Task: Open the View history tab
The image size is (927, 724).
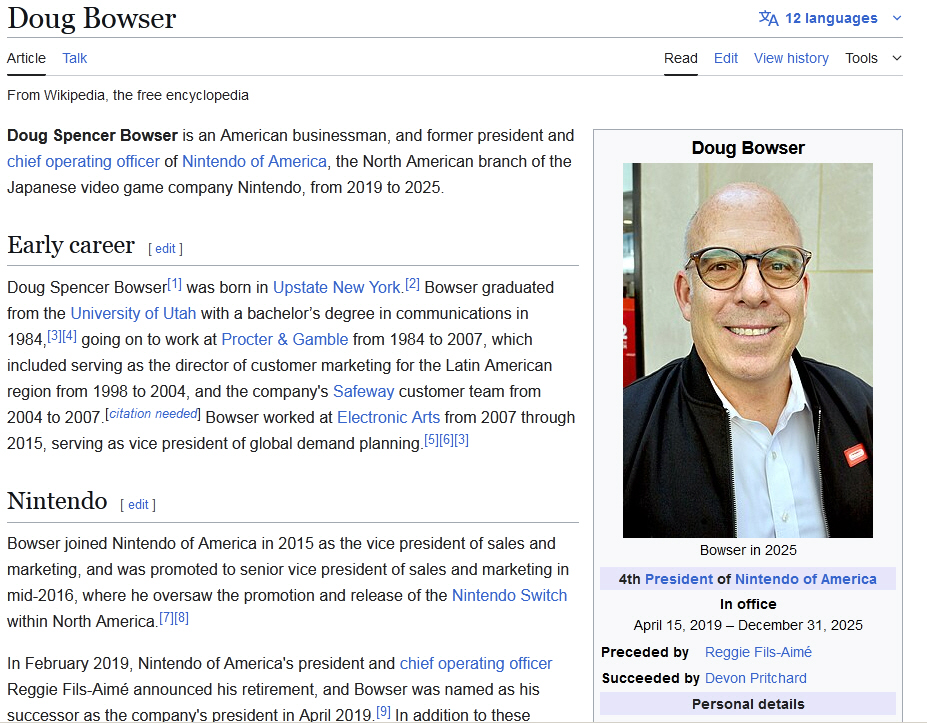Action: (x=791, y=58)
